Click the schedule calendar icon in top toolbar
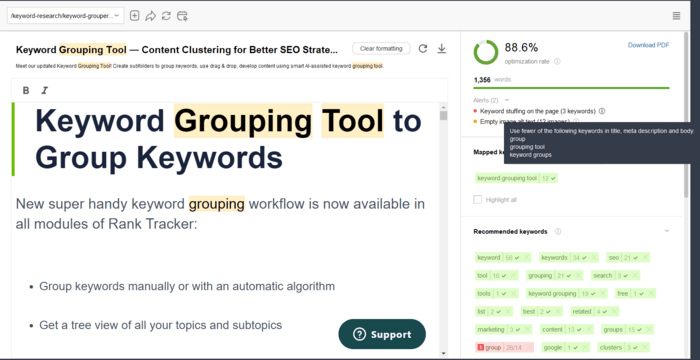 (x=182, y=16)
